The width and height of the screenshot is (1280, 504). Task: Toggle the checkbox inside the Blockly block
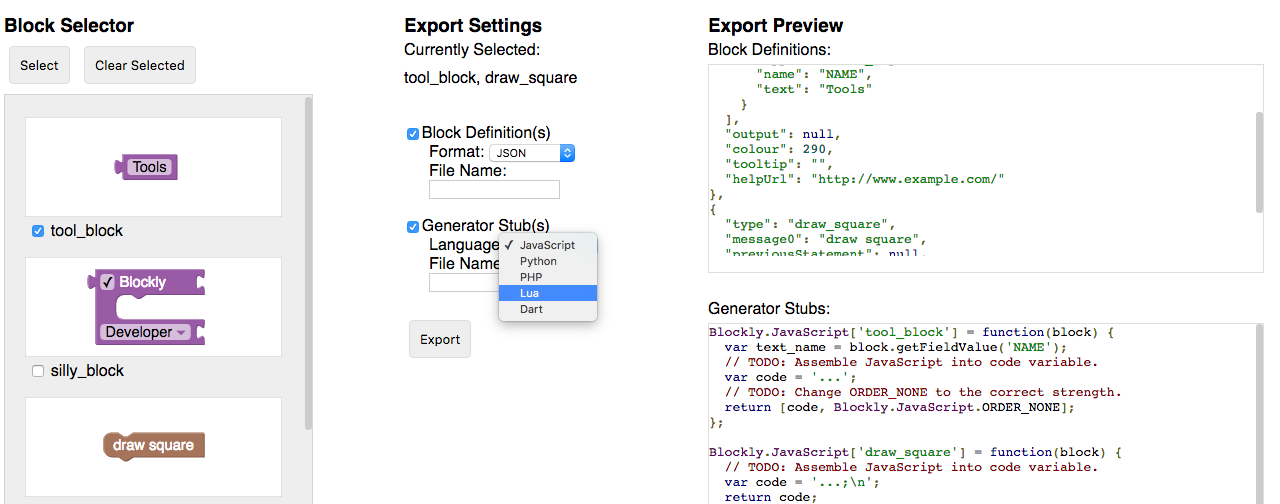[108, 282]
